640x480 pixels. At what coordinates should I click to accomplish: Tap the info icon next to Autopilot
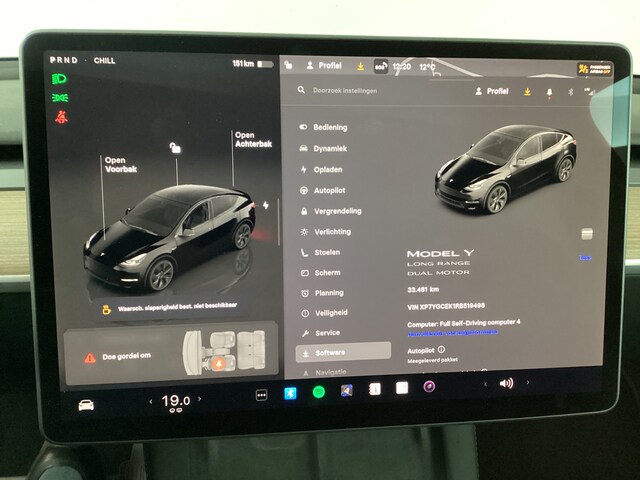tap(441, 350)
